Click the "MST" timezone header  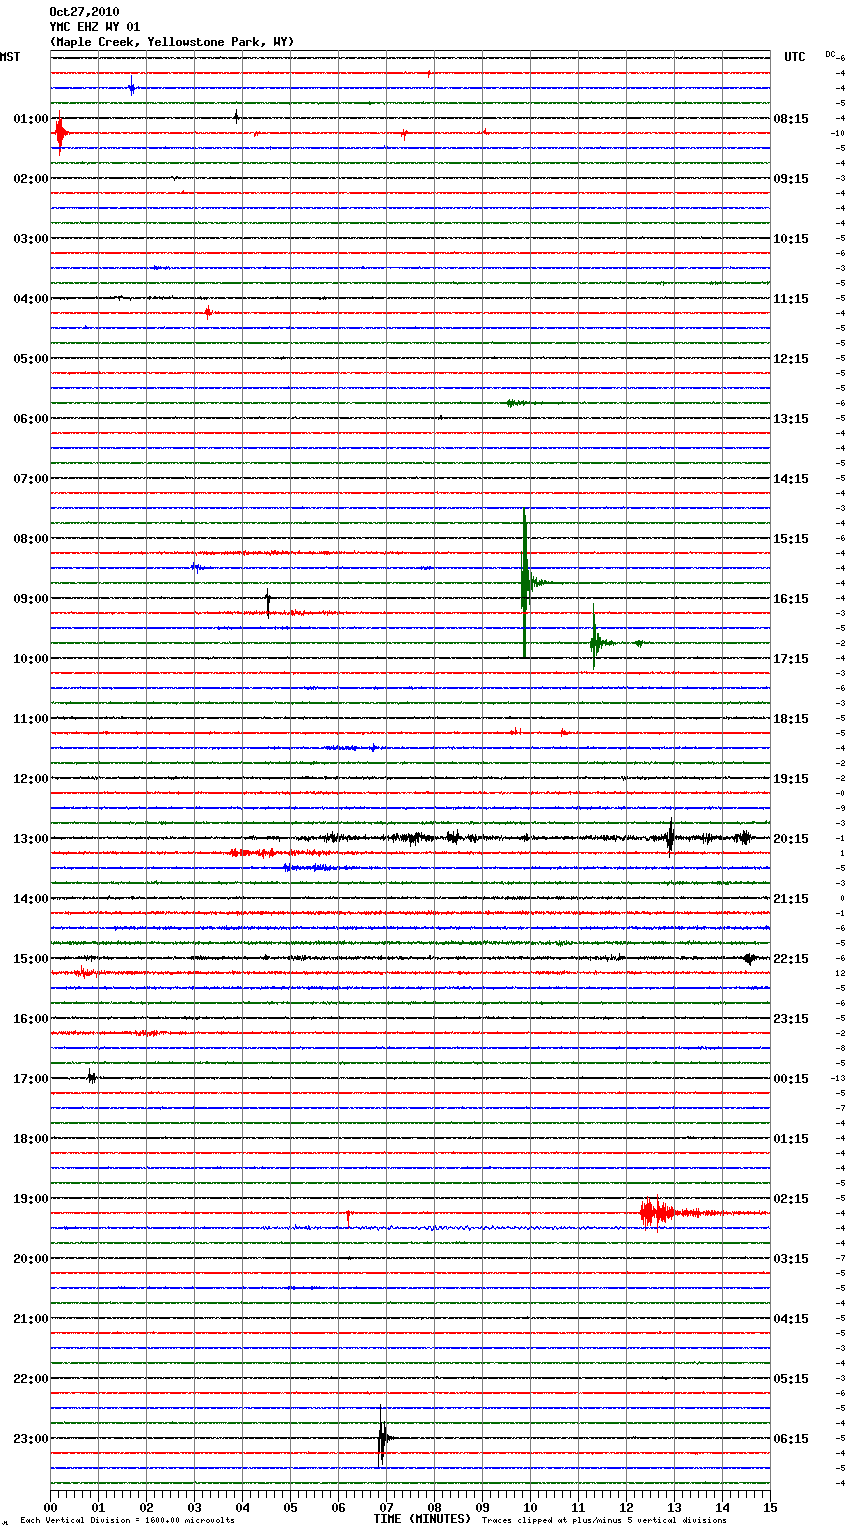(x=10, y=57)
